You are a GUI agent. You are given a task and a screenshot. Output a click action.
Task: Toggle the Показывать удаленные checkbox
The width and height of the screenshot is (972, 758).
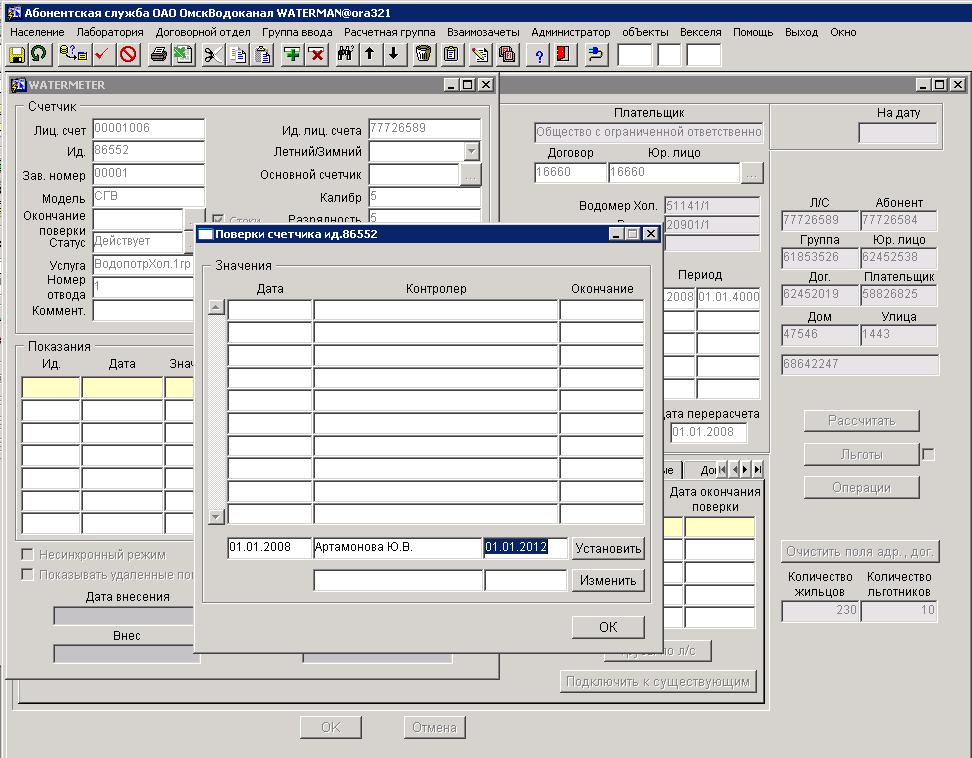coord(28,574)
